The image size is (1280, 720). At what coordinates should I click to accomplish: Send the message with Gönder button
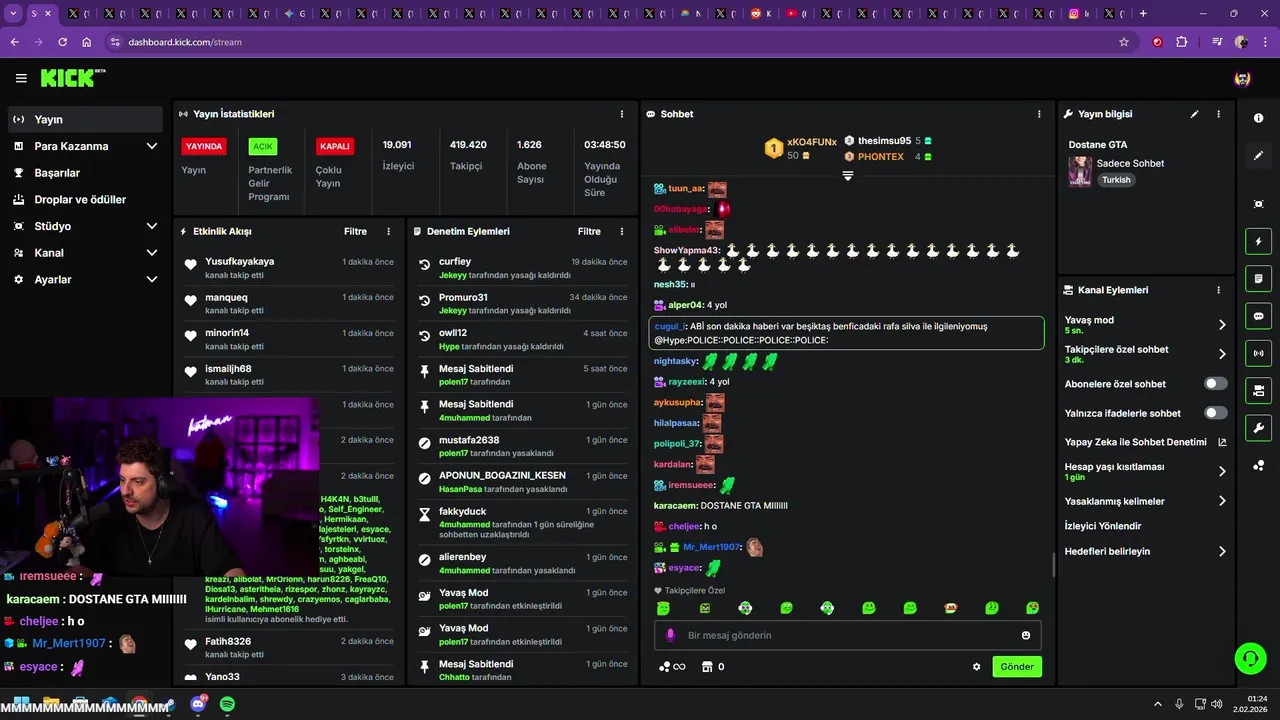[x=1017, y=667]
